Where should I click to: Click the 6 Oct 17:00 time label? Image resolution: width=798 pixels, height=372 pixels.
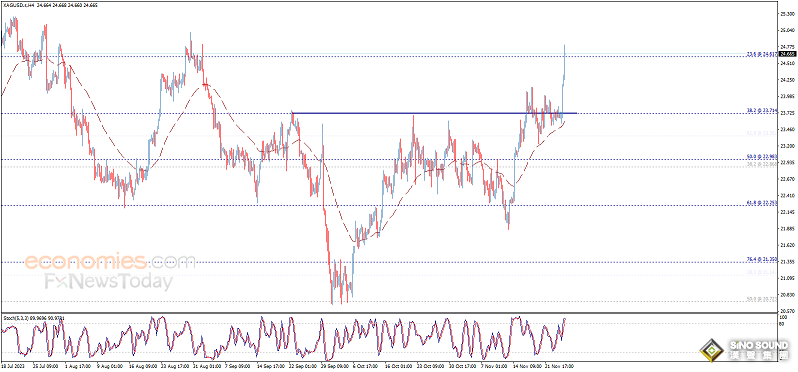click(x=365, y=365)
